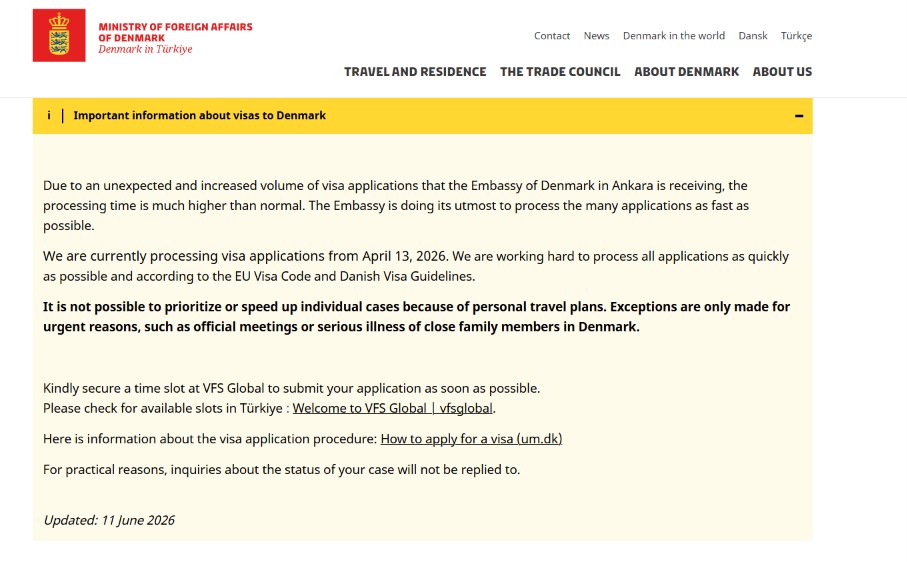Click the Ministry of Foreign Affairs of Denmark title
Image resolution: width=907 pixels, height=562 pixels.
coord(175,32)
